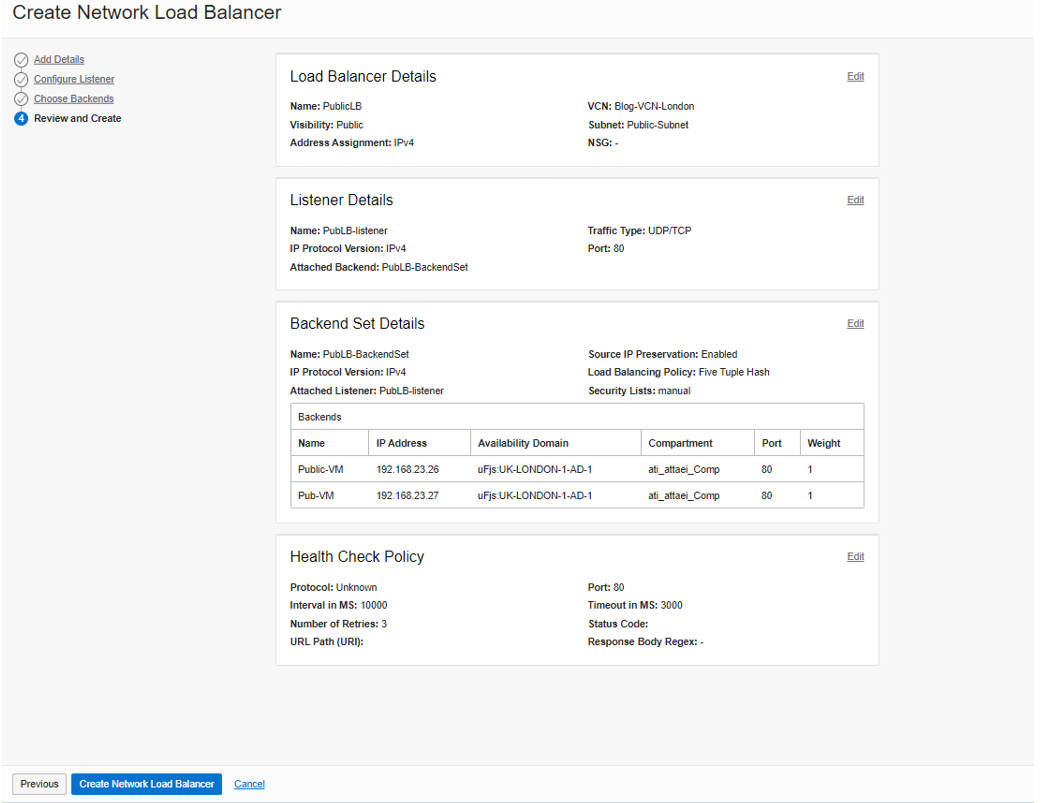
Task: Cancel the load balancer creation
Action: [249, 785]
